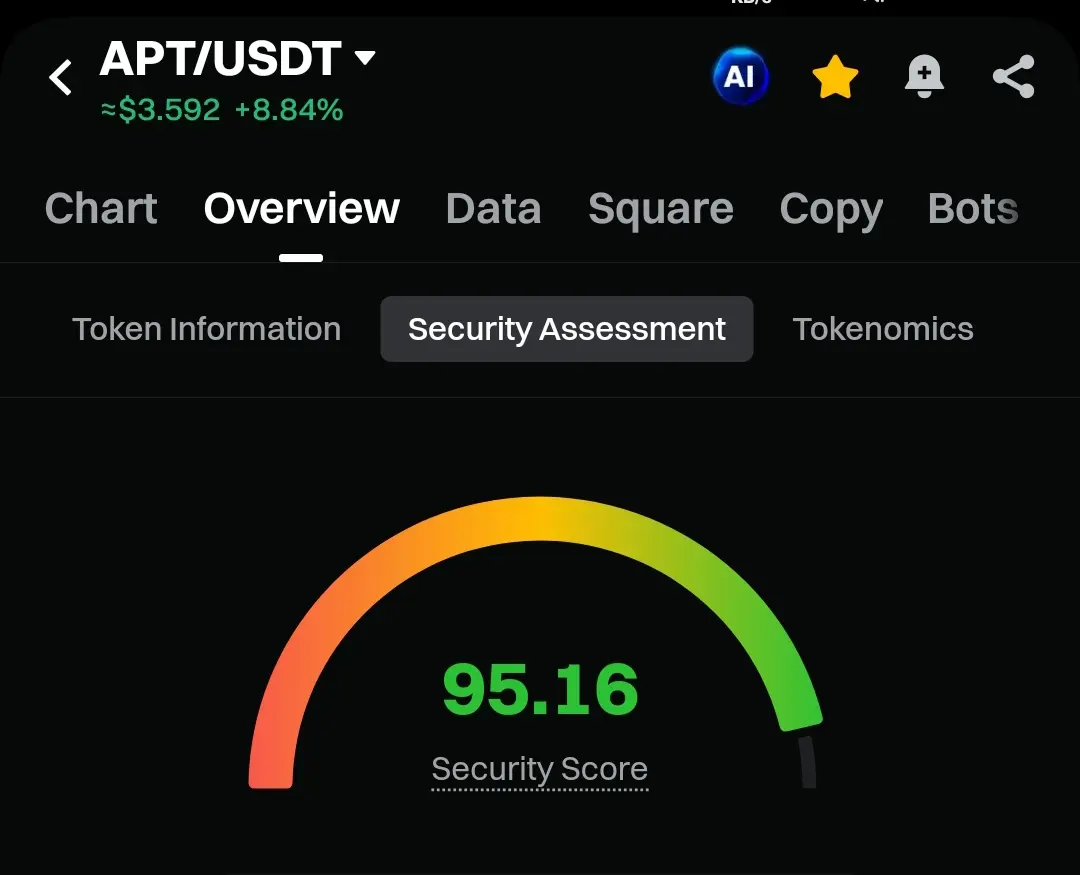
Task: Add a price alert via bell icon
Action: point(924,76)
